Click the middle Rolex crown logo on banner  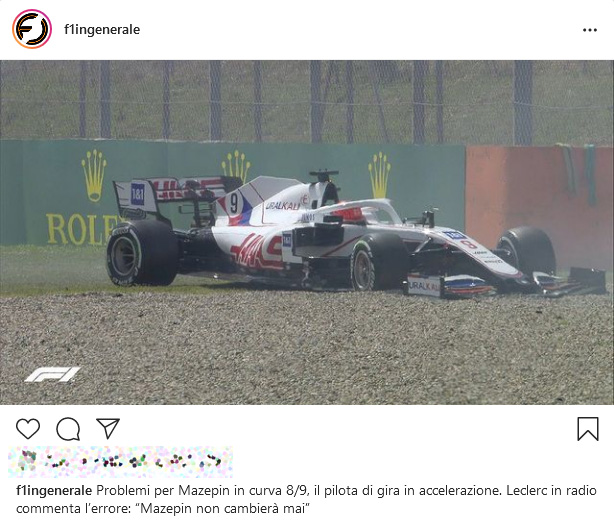(x=236, y=166)
